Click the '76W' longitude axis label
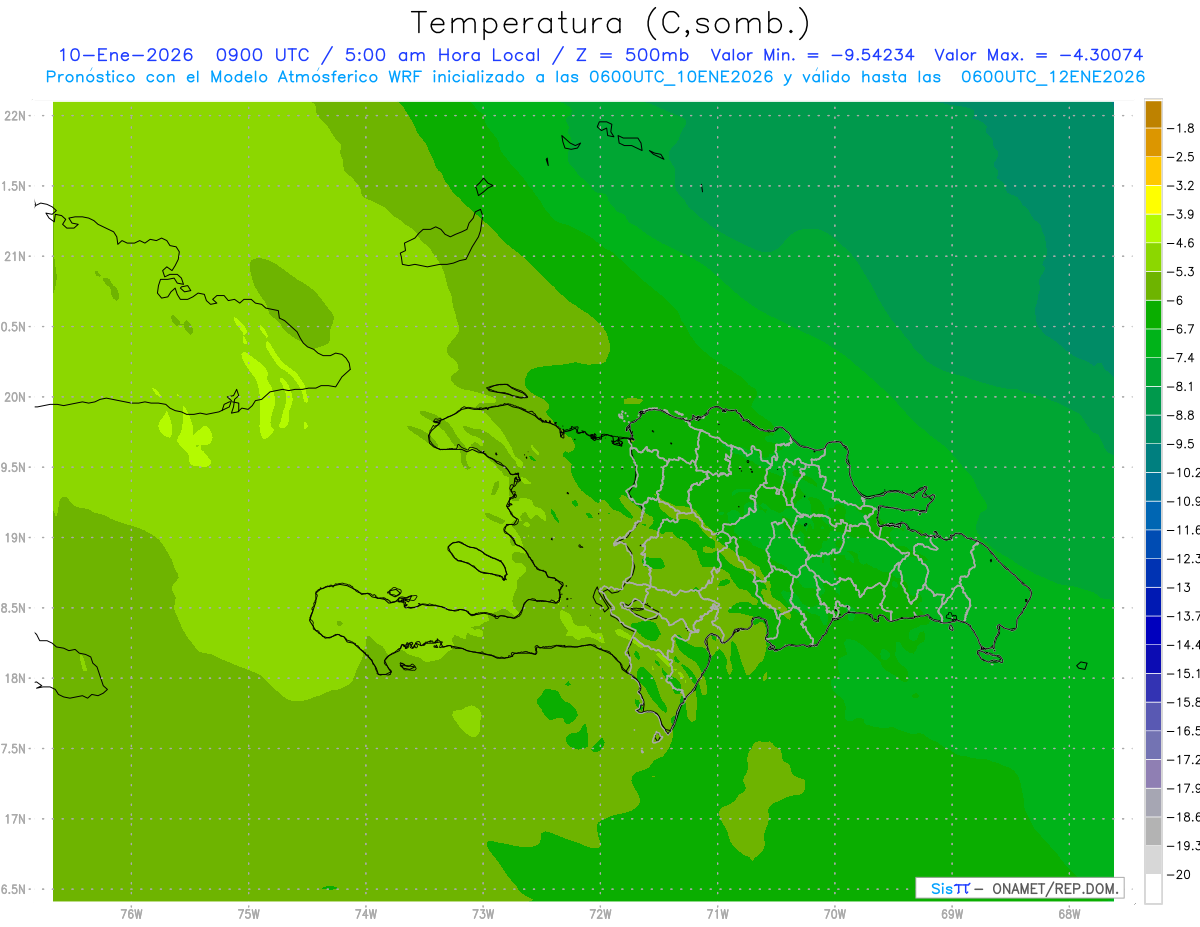This screenshot has width=1200, height=927. pyautogui.click(x=131, y=913)
